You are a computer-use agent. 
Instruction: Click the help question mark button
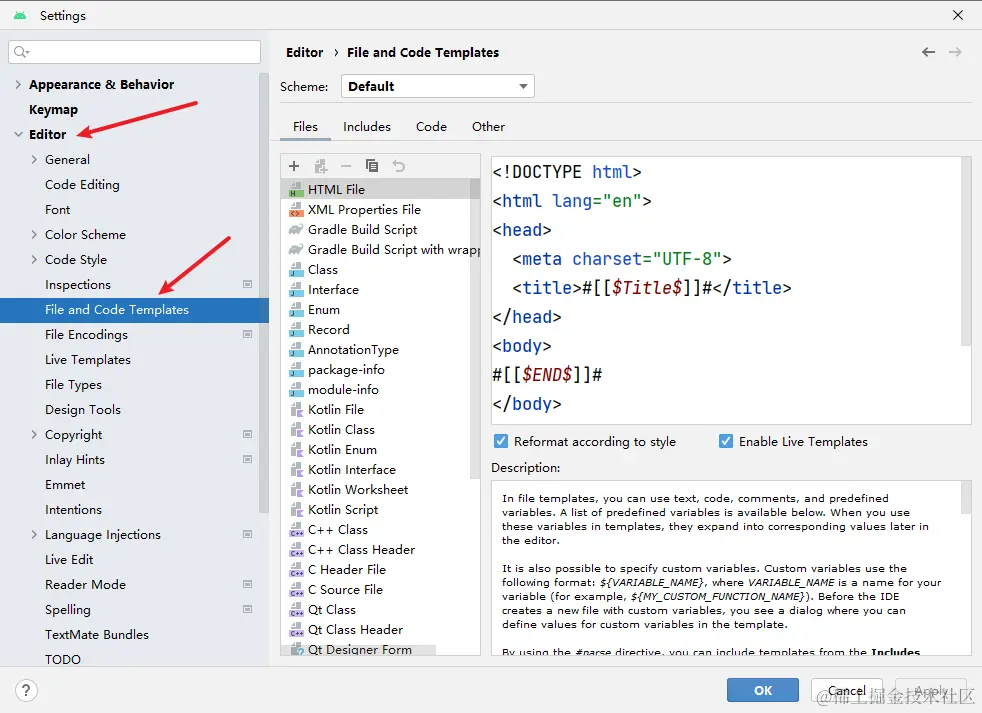click(26, 690)
